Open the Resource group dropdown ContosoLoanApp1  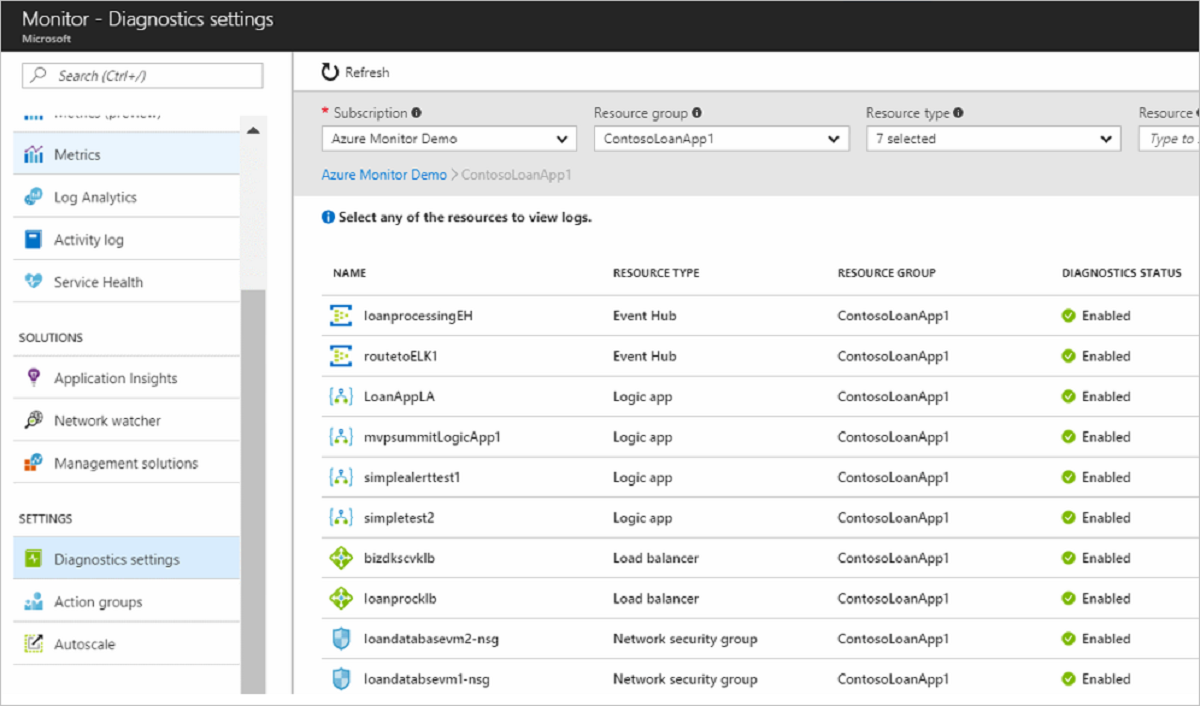721,139
